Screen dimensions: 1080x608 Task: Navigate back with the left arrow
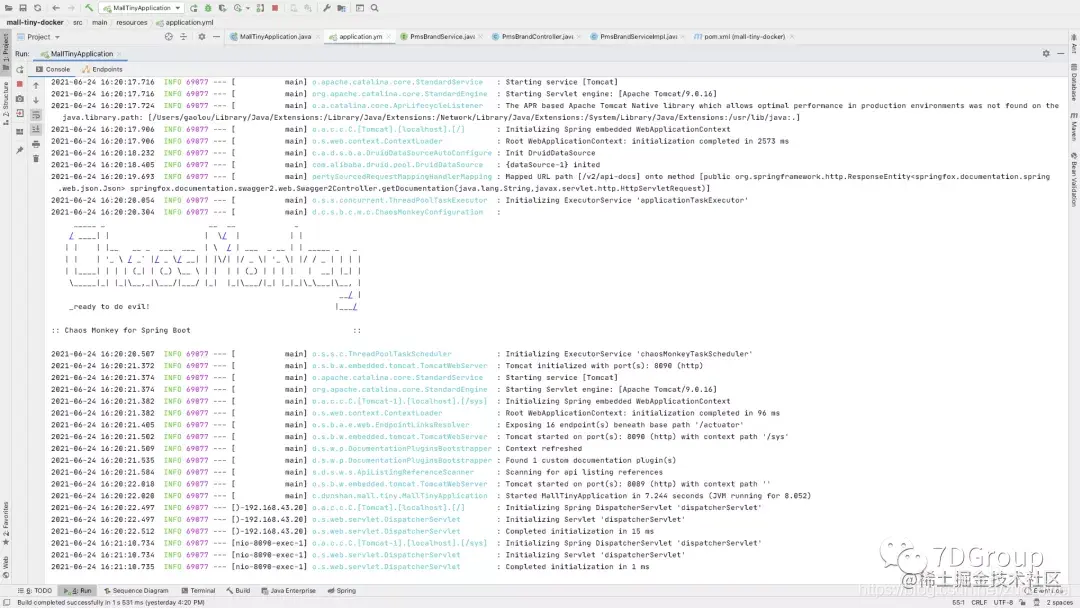pyautogui.click(x=56, y=8)
